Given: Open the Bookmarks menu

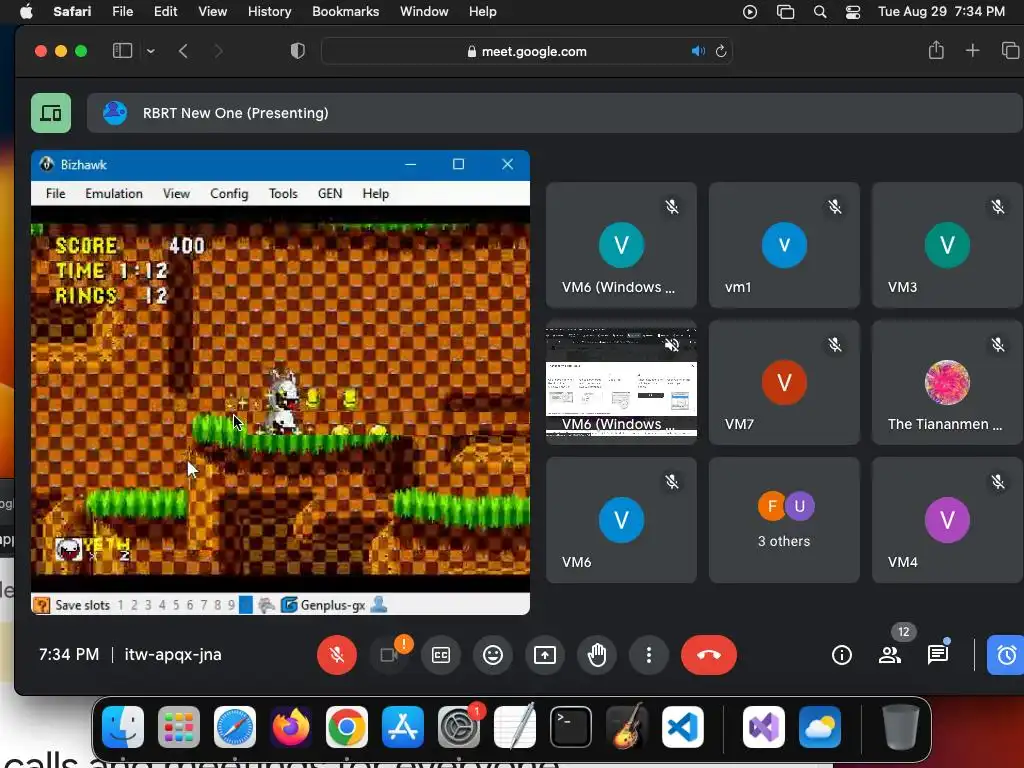Looking at the screenshot, I should pyautogui.click(x=345, y=11).
